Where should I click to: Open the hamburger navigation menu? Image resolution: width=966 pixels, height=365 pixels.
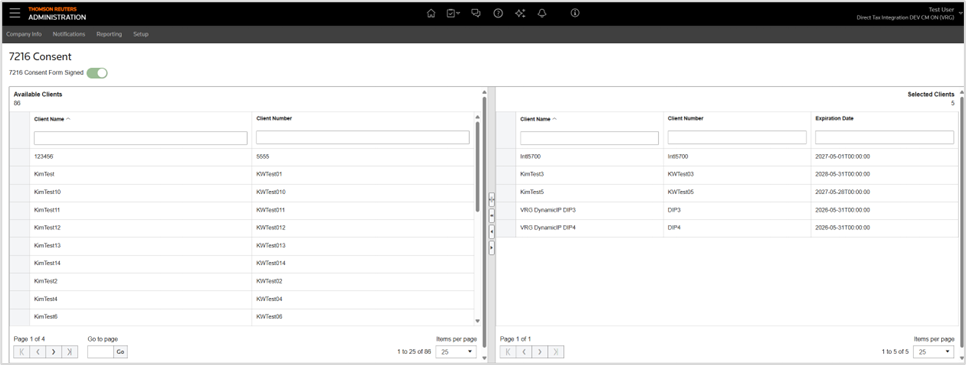pos(15,13)
